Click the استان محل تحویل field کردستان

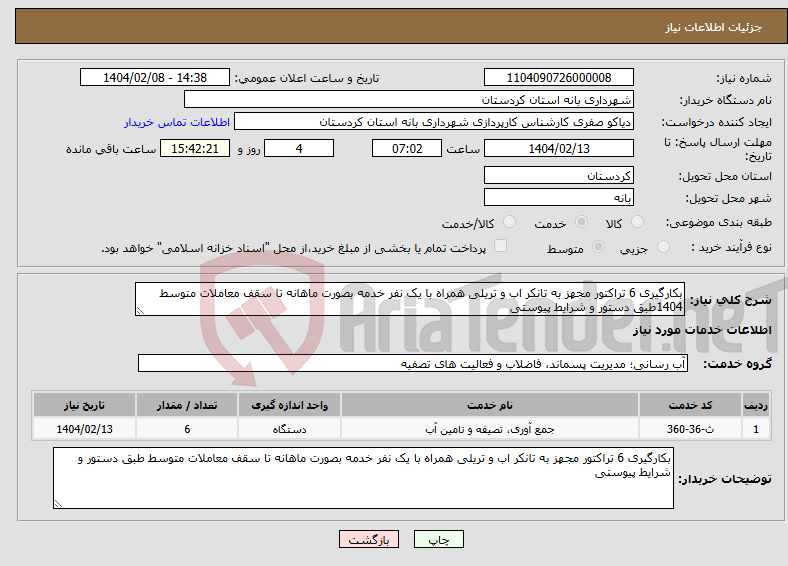[558, 175]
